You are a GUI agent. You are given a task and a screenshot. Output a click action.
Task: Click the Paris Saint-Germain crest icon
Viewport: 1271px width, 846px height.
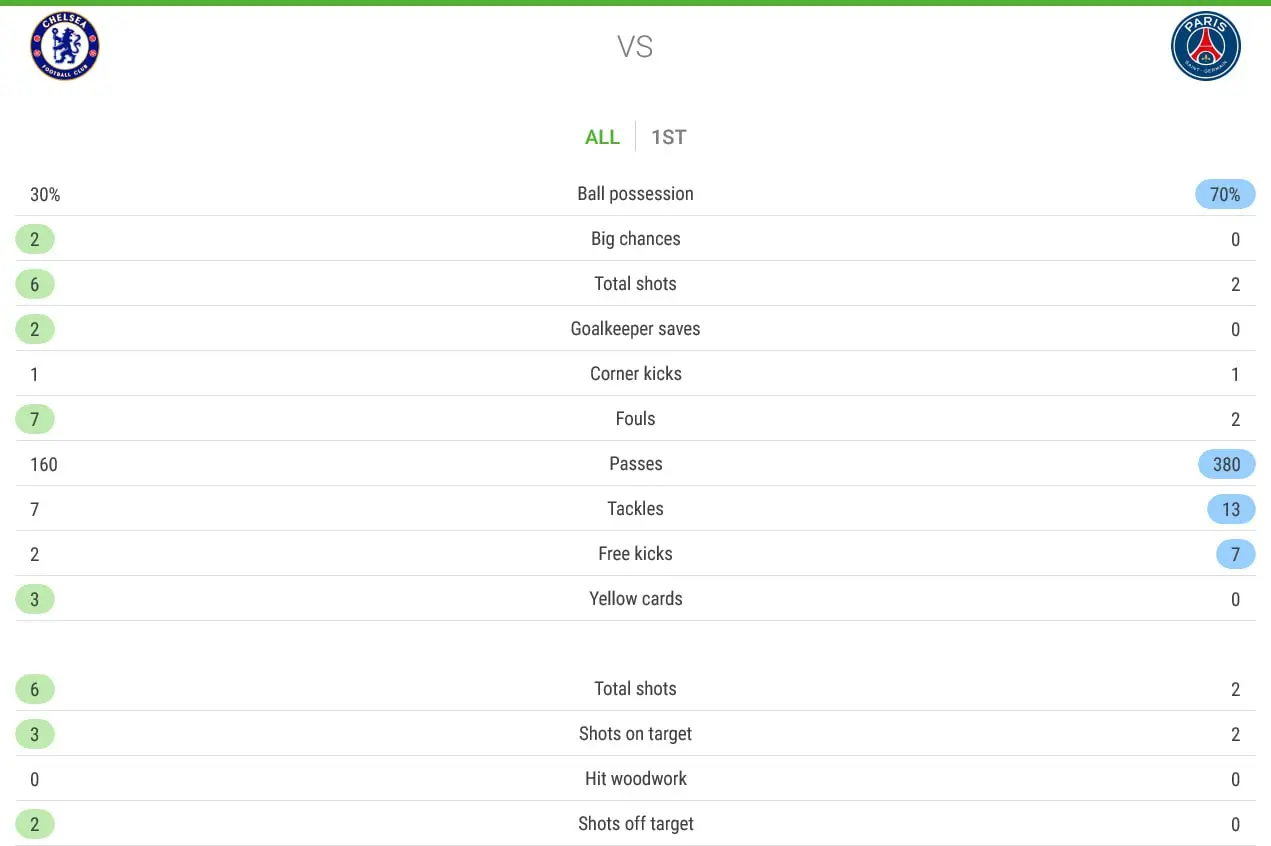pyautogui.click(x=1205, y=47)
